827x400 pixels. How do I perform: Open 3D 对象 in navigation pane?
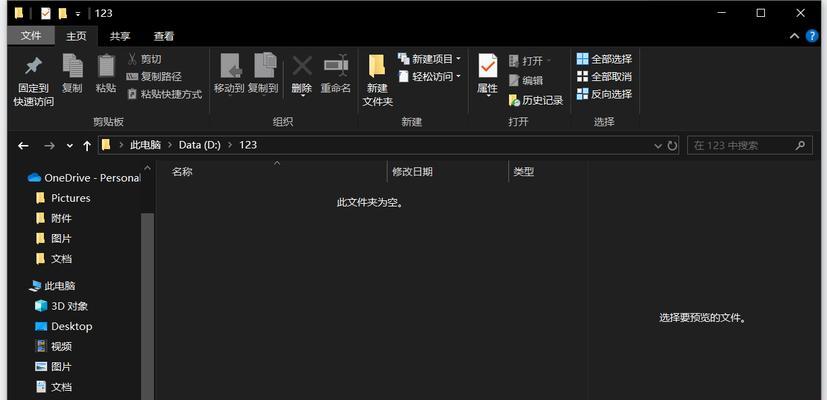tap(61, 306)
